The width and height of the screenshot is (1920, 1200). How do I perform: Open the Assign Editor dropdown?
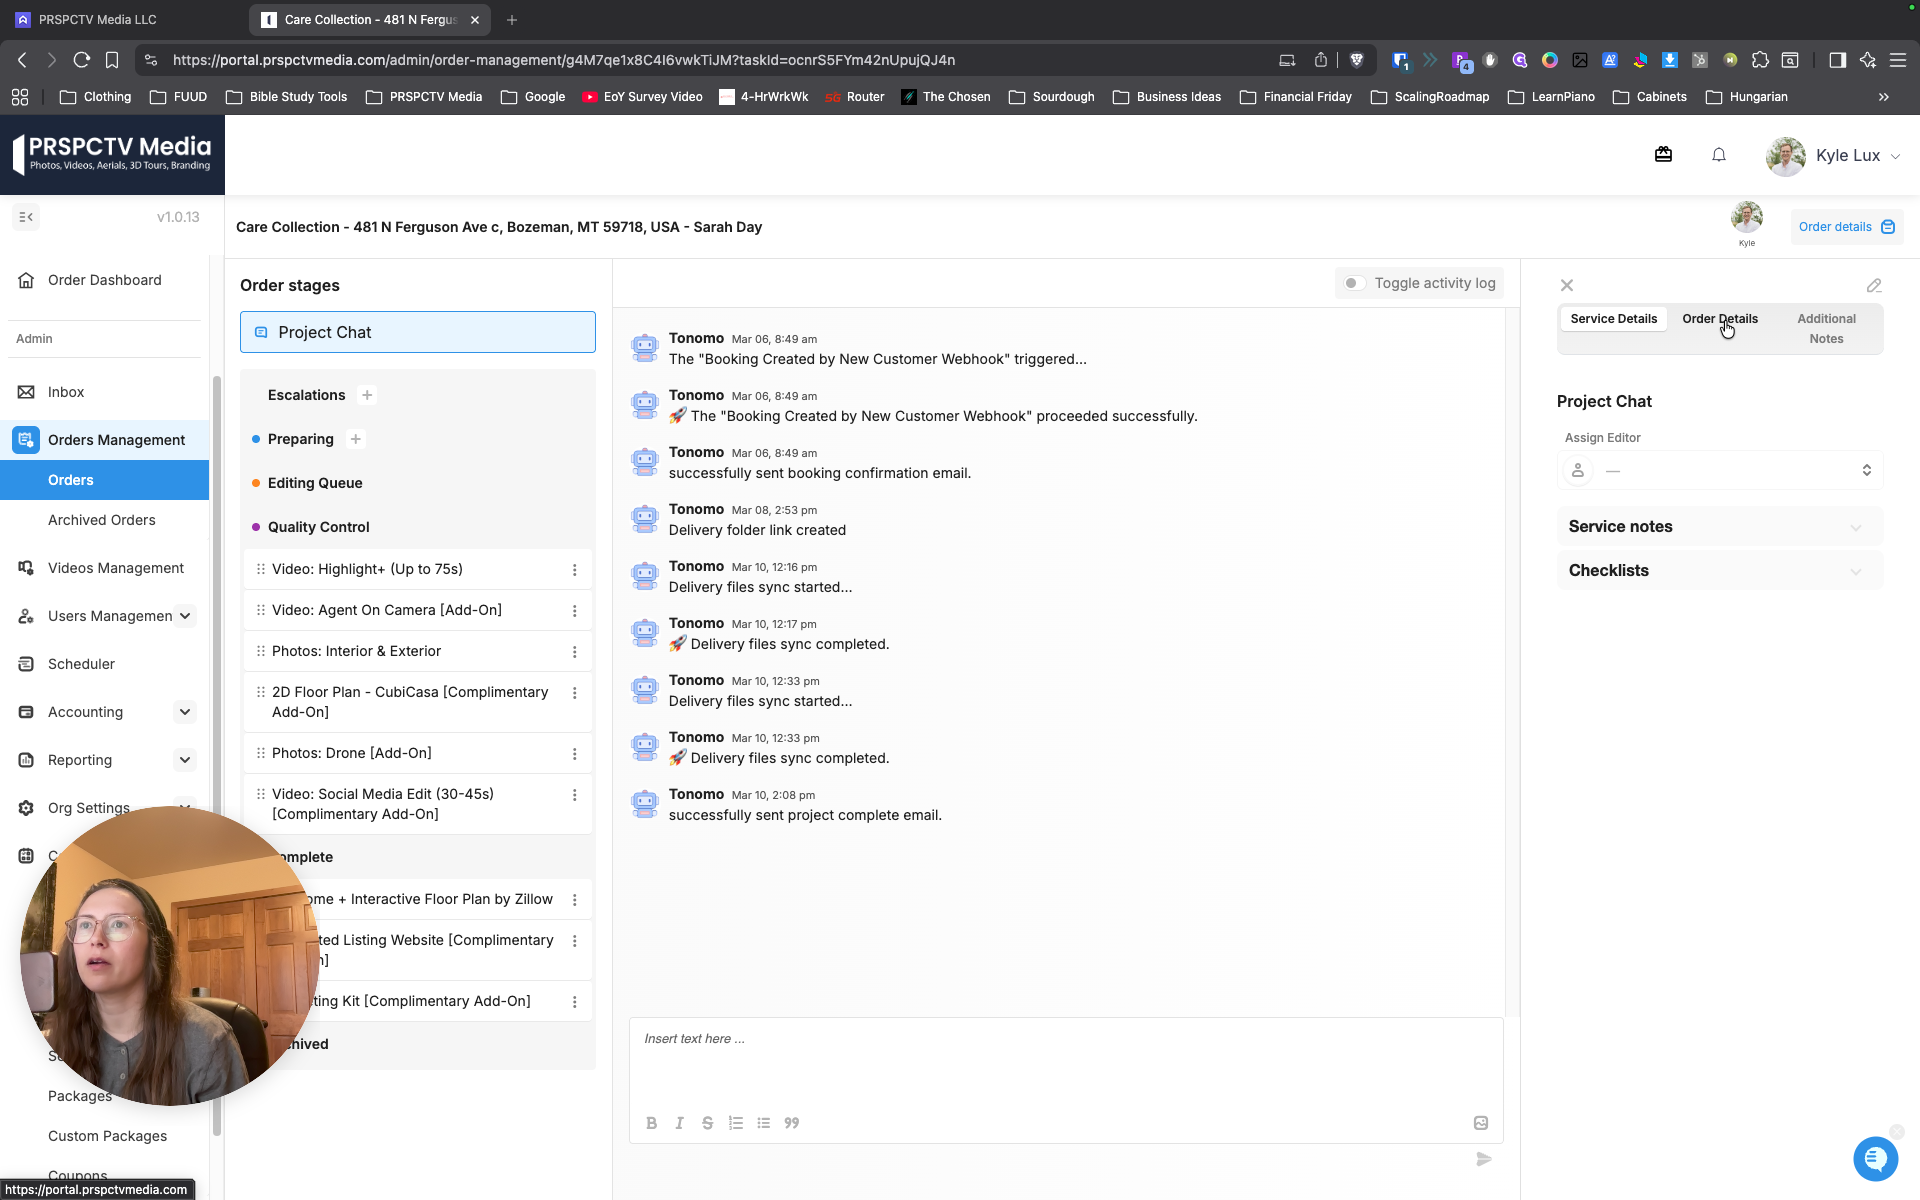1720,470
